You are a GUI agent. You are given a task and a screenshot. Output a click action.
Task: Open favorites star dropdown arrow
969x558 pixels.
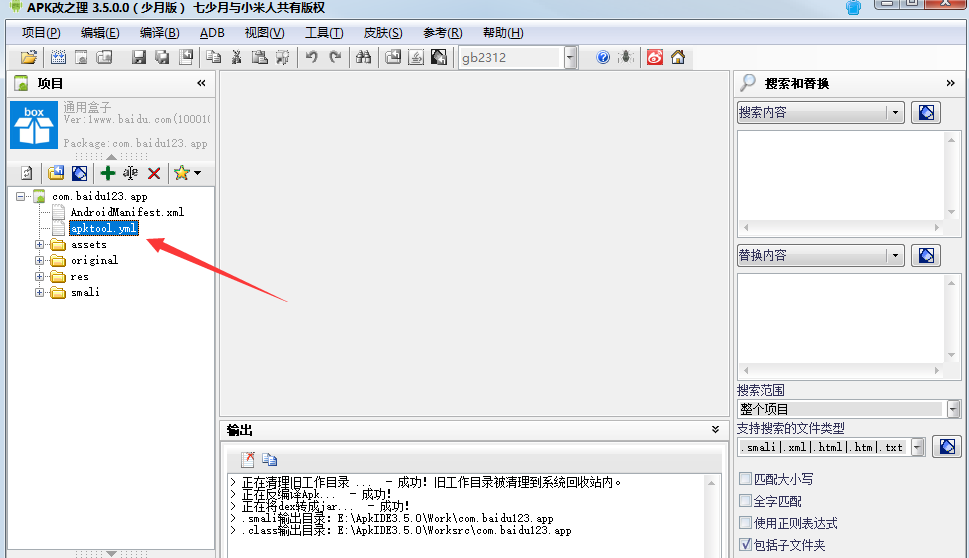(x=198, y=173)
